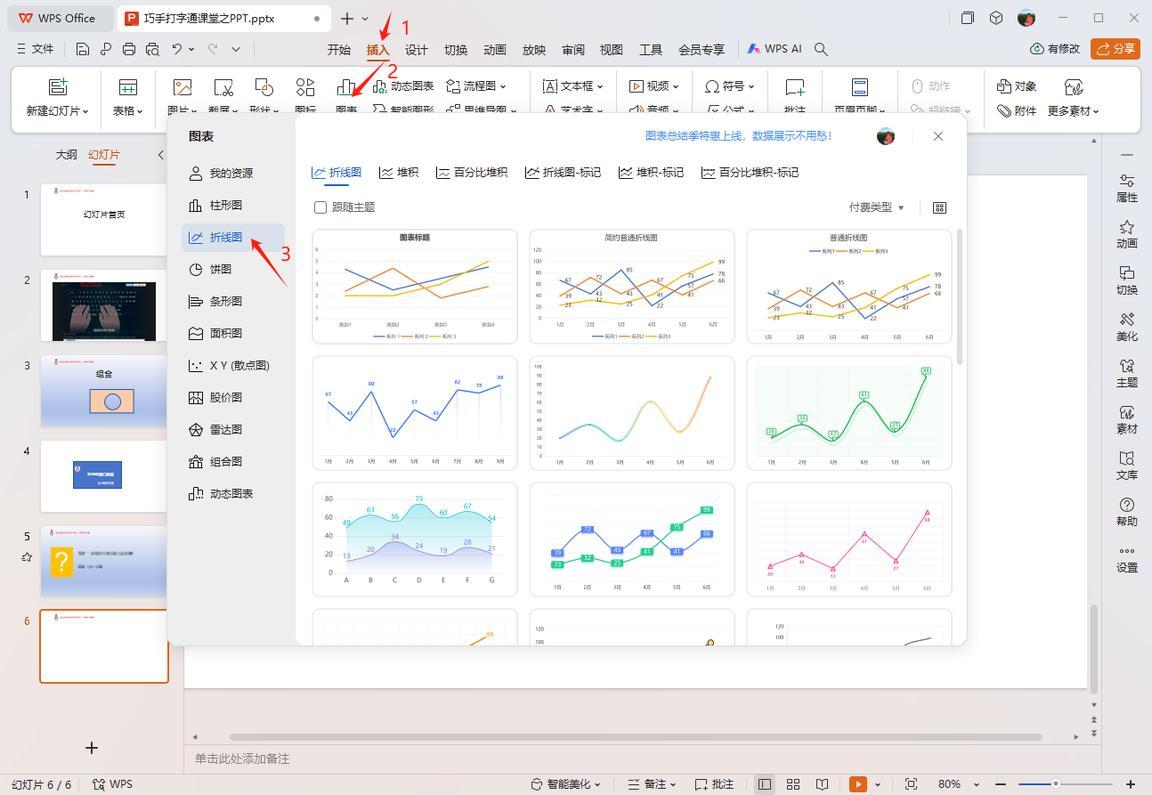Open the 设置 settings icon in sidebar

[1127, 559]
